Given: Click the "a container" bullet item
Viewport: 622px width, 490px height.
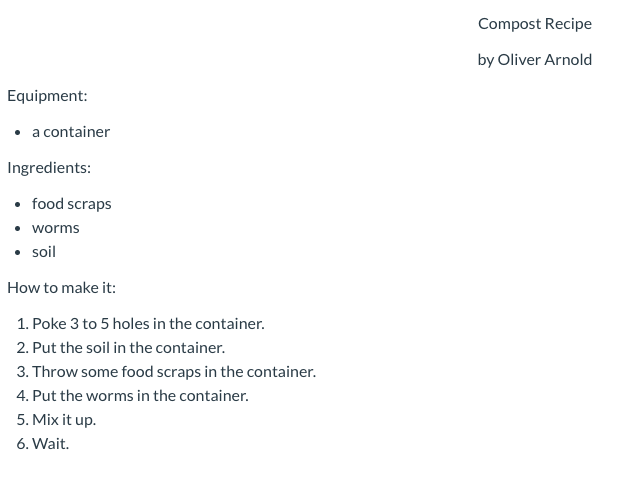Looking at the screenshot, I should (x=71, y=131).
